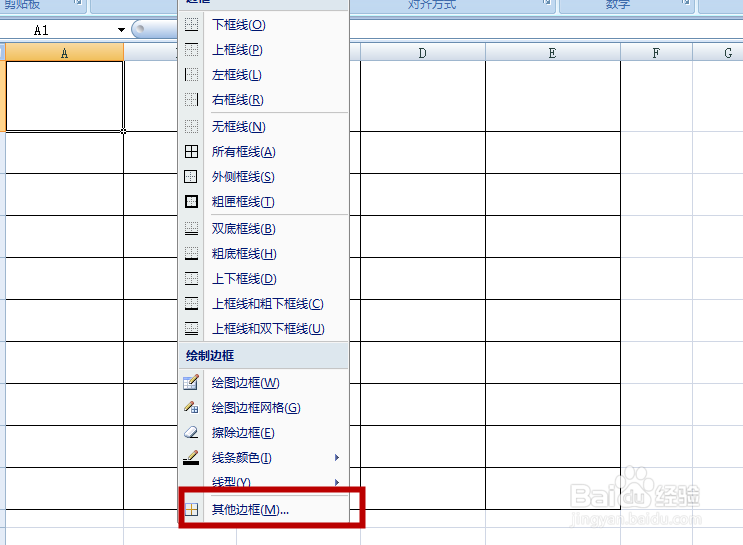Click the line color pen icon
The width and height of the screenshot is (743, 545).
[x=191, y=458]
